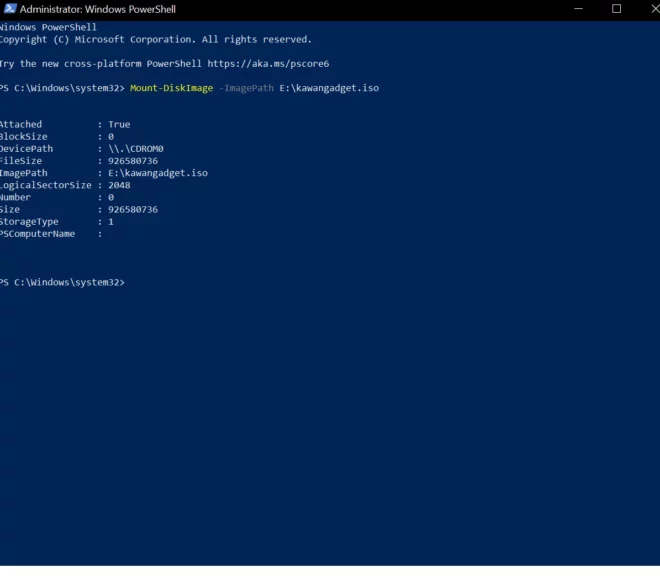Click the LogicalSectorSize value 2048

coord(119,185)
